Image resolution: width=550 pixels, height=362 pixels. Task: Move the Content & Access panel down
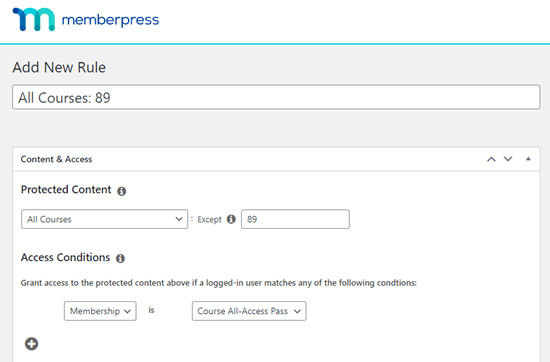(x=508, y=159)
